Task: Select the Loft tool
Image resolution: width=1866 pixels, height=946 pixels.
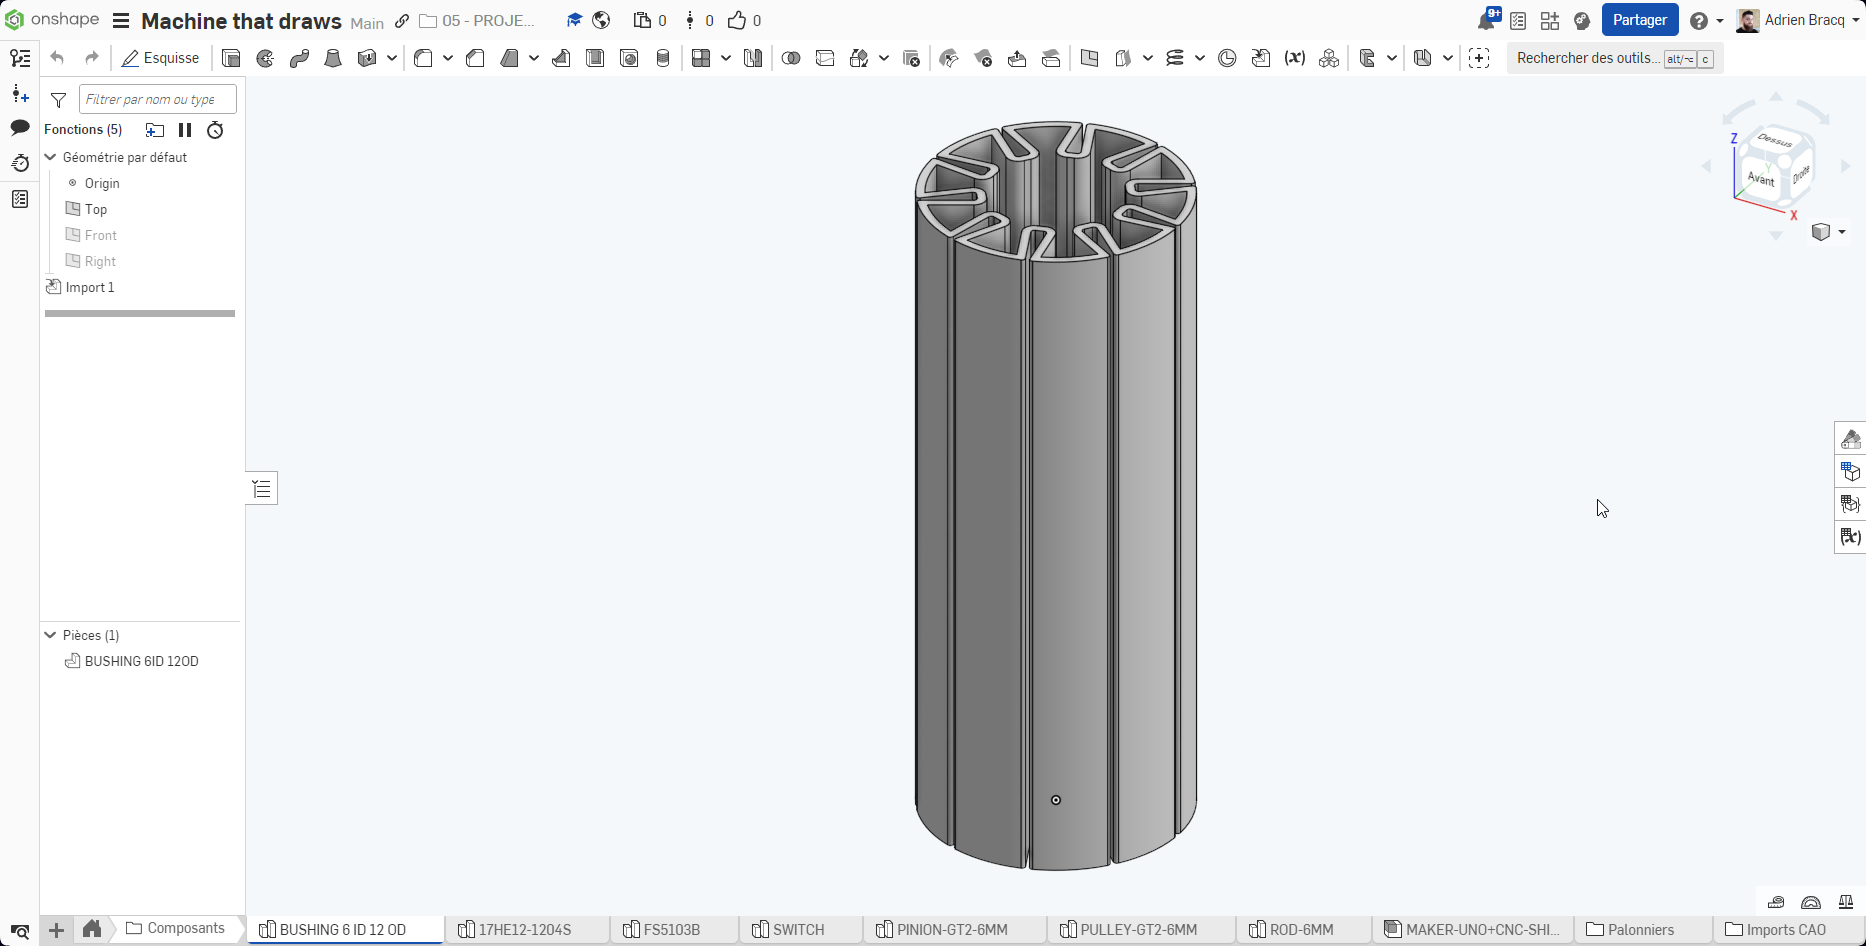Action: [333, 58]
